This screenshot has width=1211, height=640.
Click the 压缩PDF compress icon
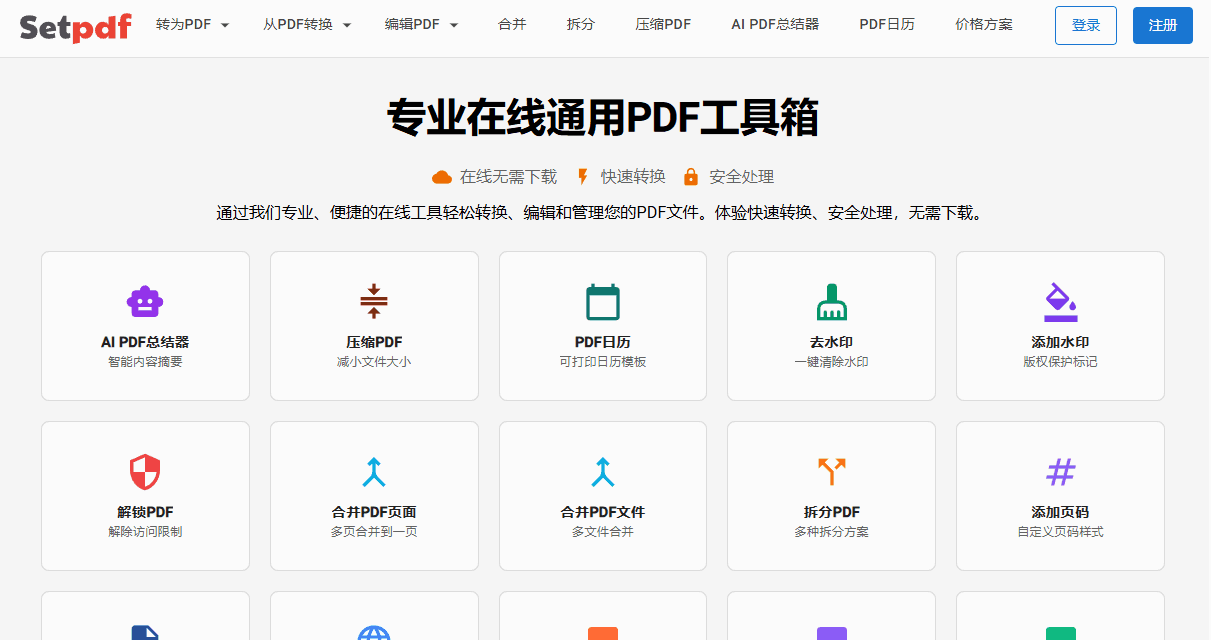pyautogui.click(x=374, y=302)
